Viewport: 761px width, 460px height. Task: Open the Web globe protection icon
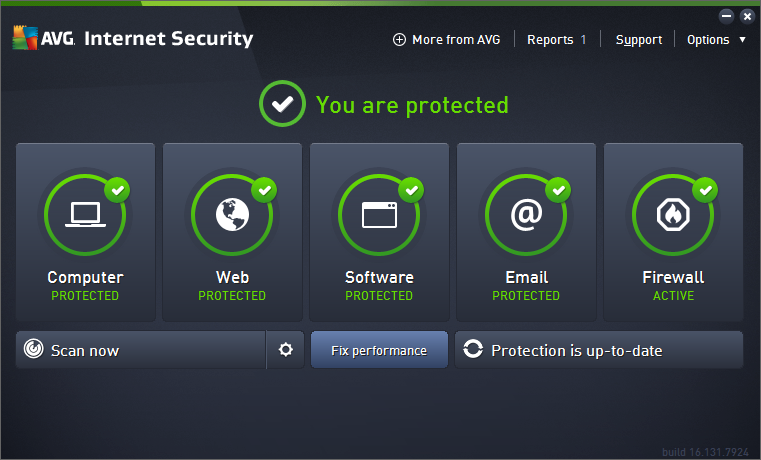[x=232, y=215]
